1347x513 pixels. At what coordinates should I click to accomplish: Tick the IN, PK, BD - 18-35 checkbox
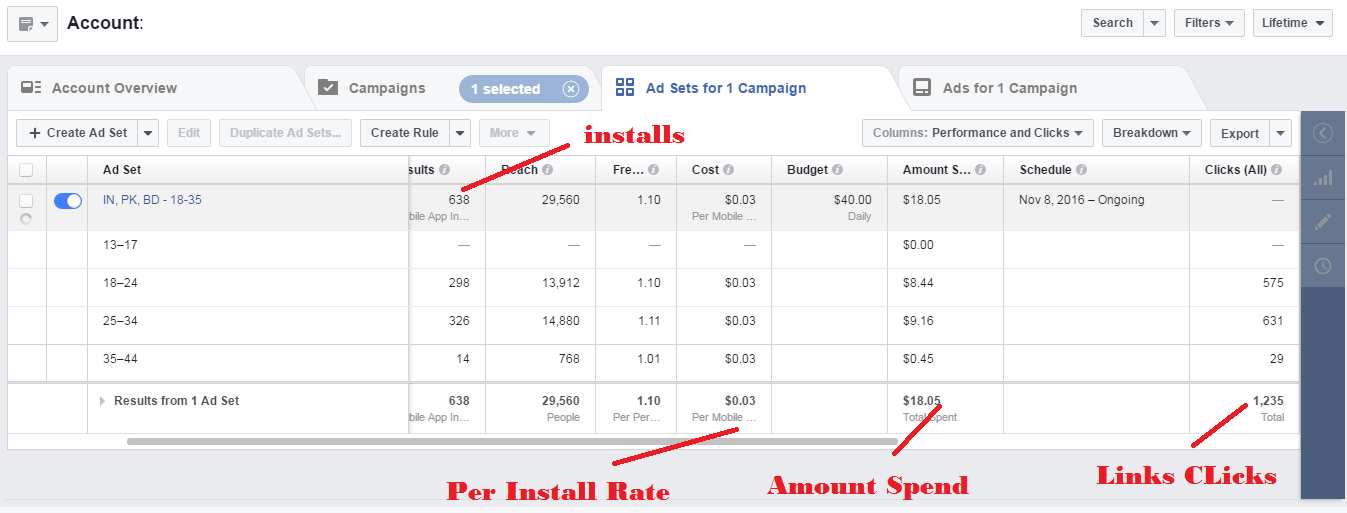(26, 201)
